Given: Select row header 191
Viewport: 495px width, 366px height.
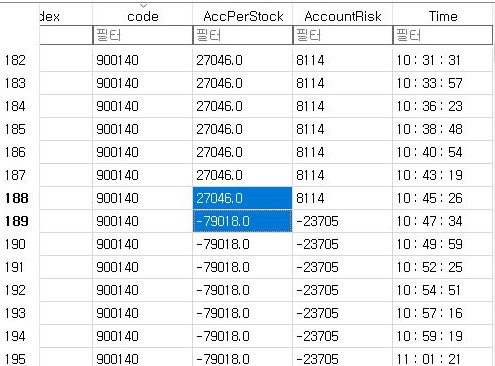Looking at the screenshot, I should 19,267.
